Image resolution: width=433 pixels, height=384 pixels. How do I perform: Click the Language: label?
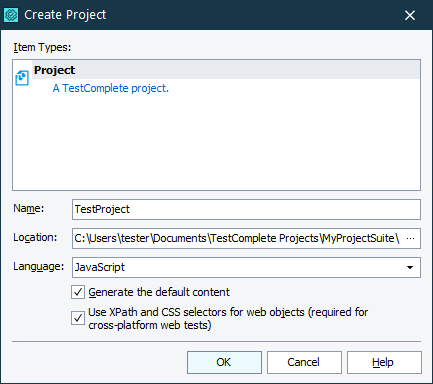click(x=39, y=266)
